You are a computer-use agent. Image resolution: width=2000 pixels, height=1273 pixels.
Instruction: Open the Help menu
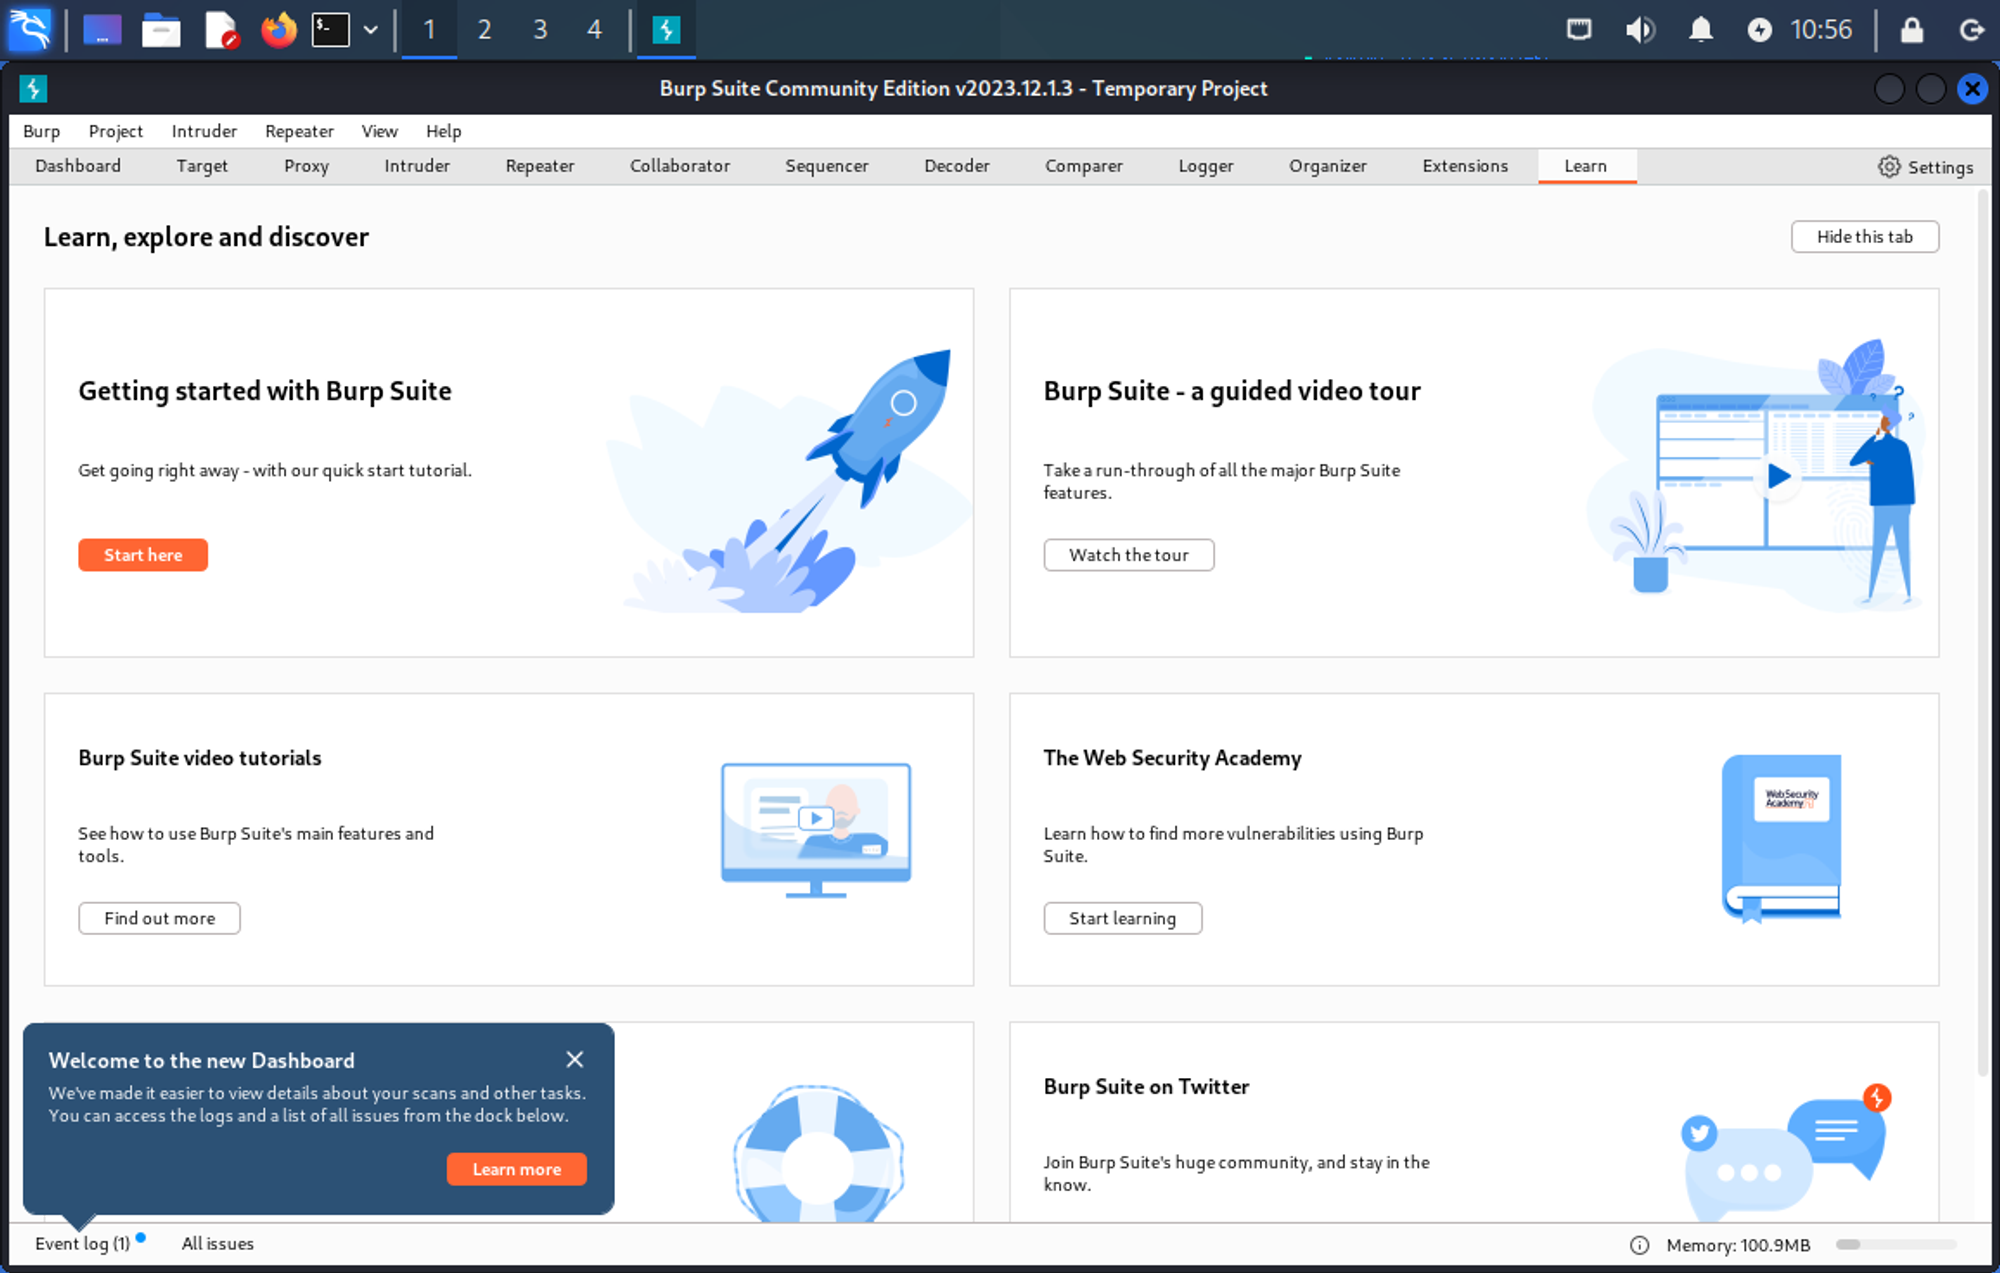point(443,132)
